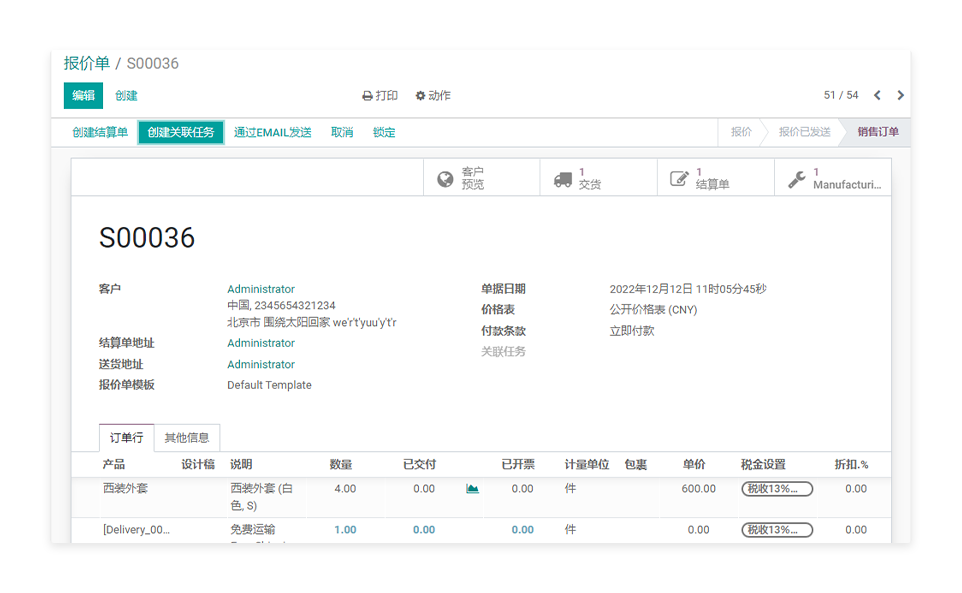
Task: Click the 创建 create button
Action: 126,96
